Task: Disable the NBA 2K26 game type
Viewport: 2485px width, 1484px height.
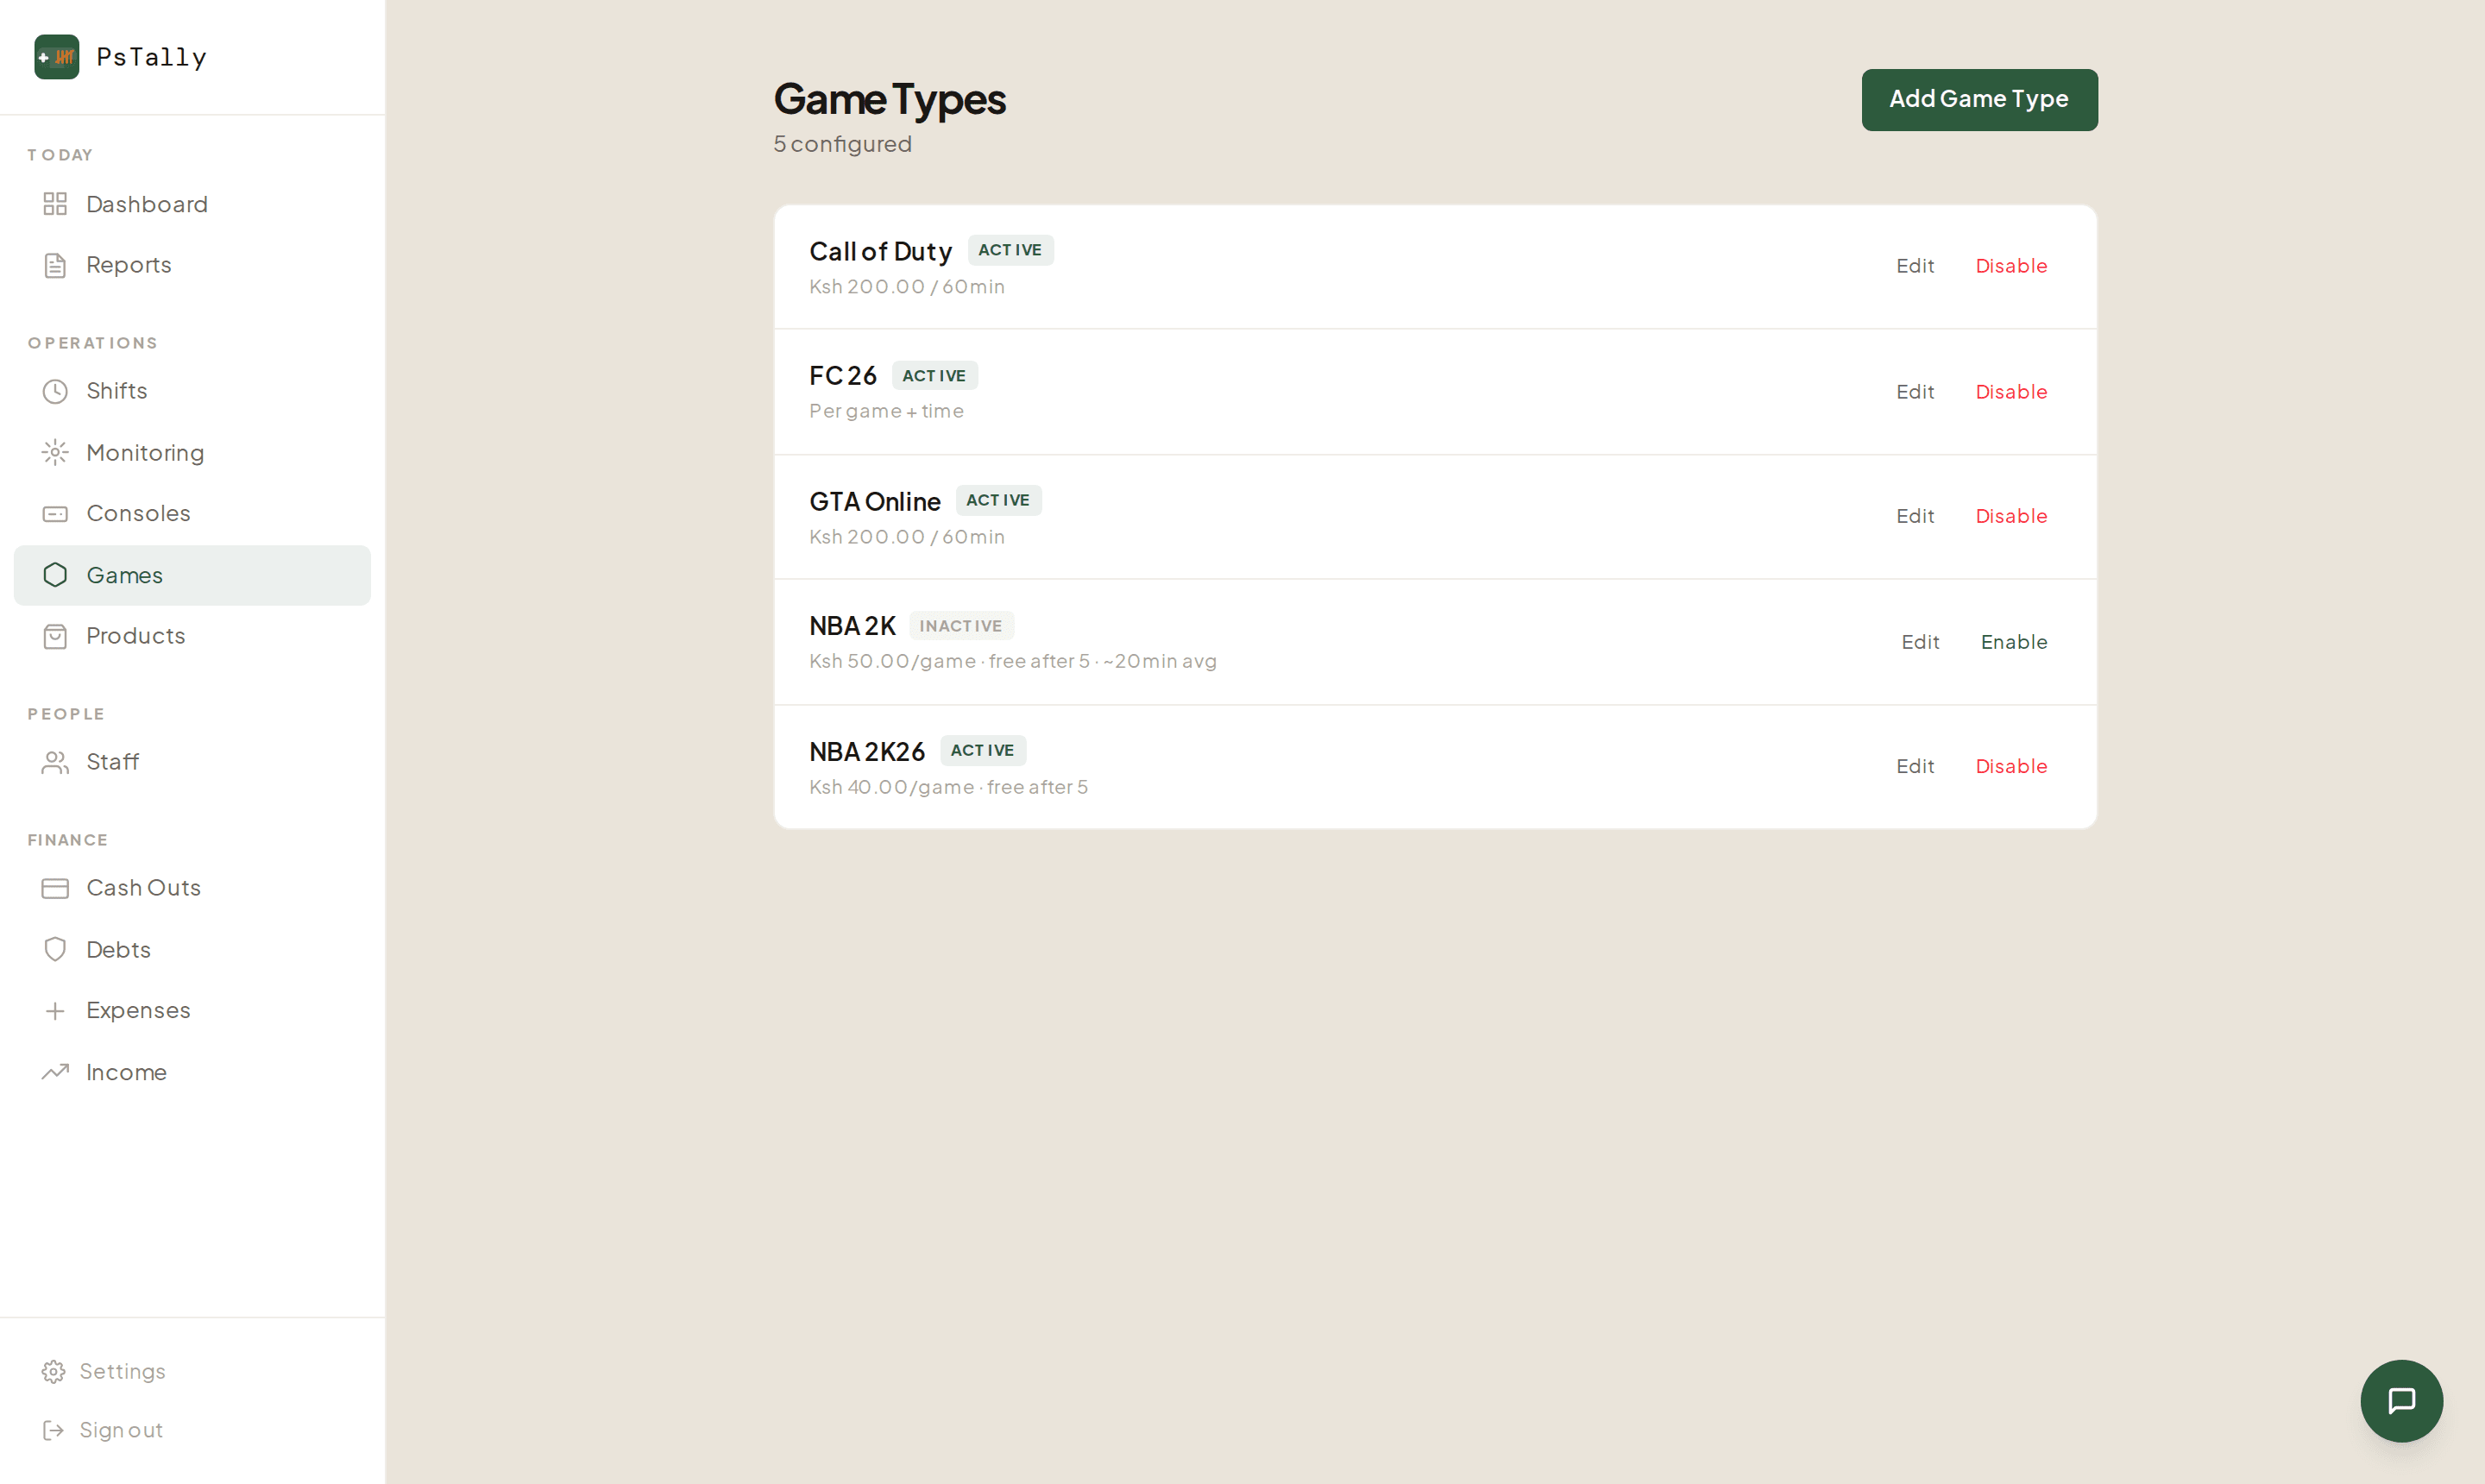Action: click(x=2011, y=766)
